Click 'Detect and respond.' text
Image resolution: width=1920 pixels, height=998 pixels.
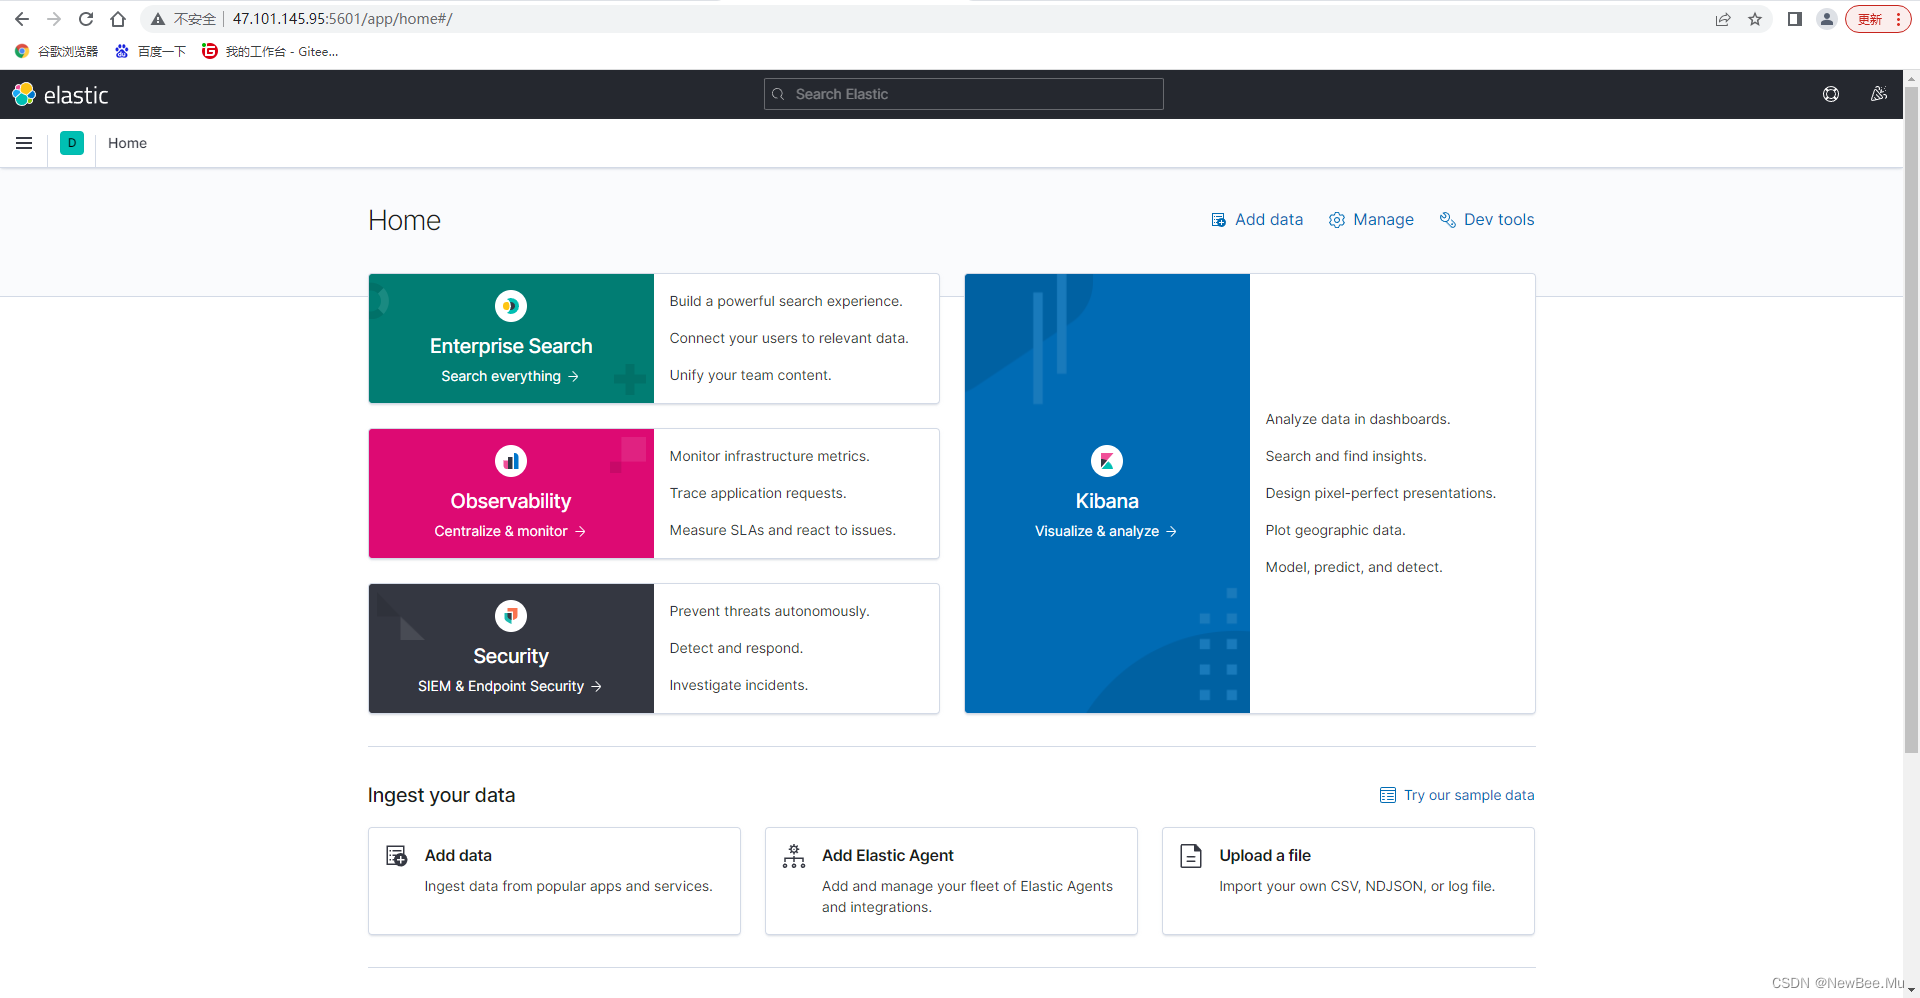pos(736,648)
